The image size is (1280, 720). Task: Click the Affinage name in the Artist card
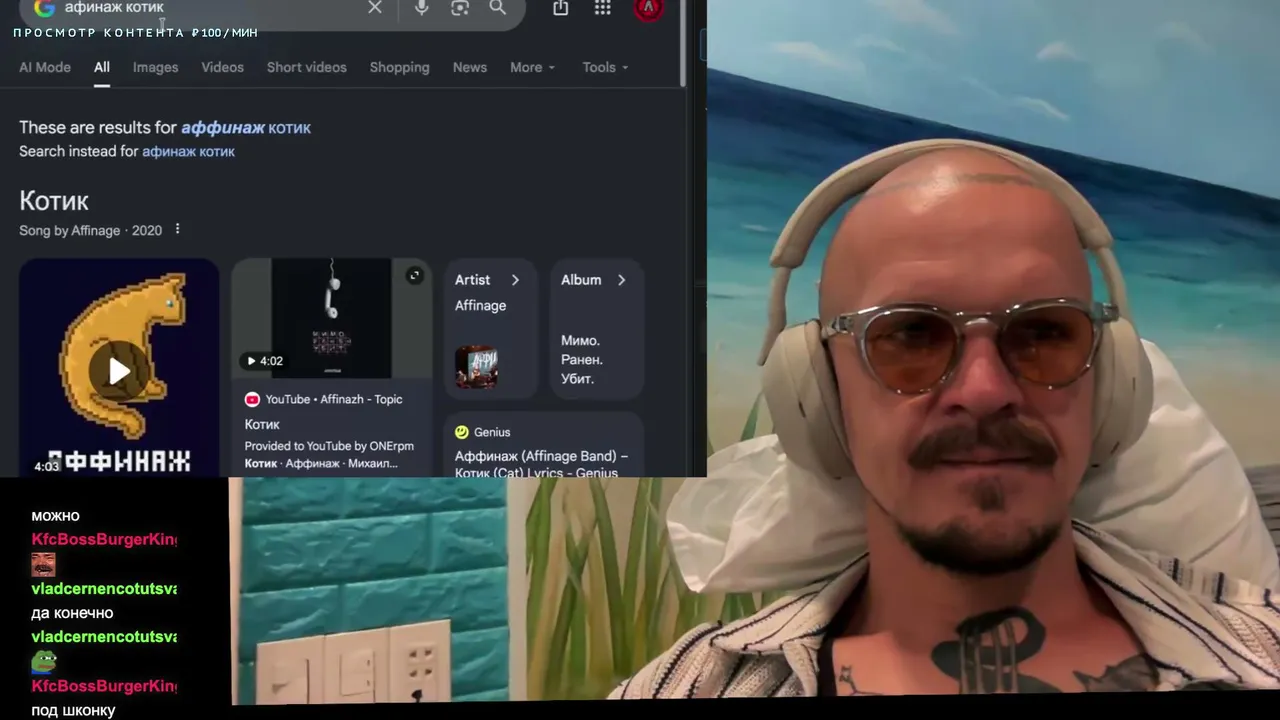point(480,305)
